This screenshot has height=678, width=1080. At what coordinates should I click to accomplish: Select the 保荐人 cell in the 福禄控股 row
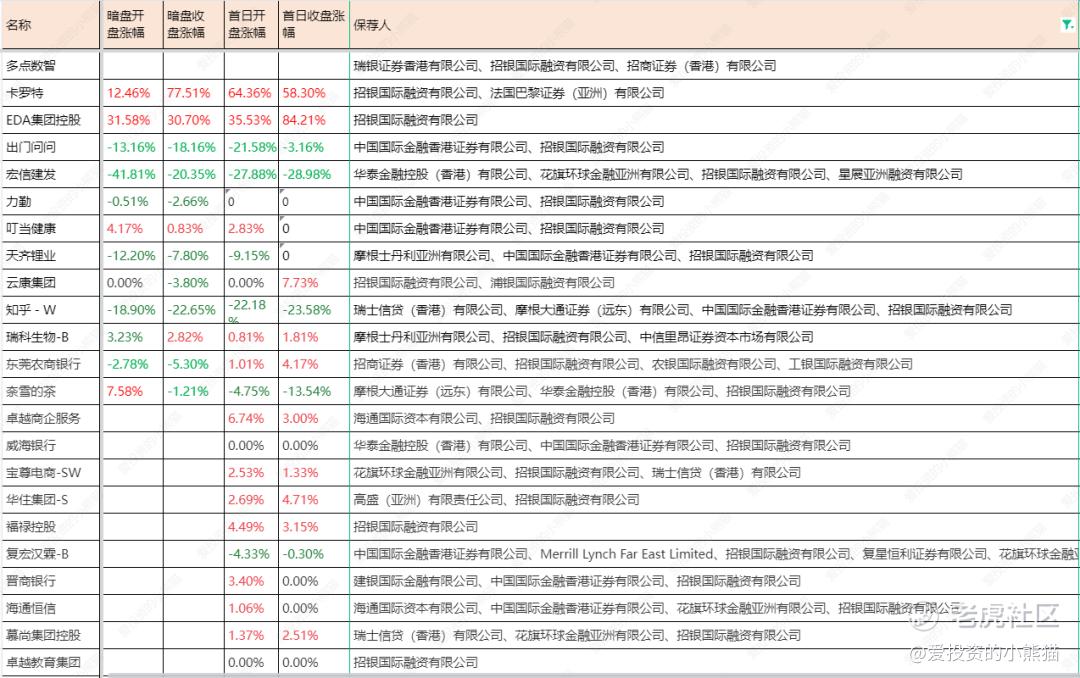(714, 527)
